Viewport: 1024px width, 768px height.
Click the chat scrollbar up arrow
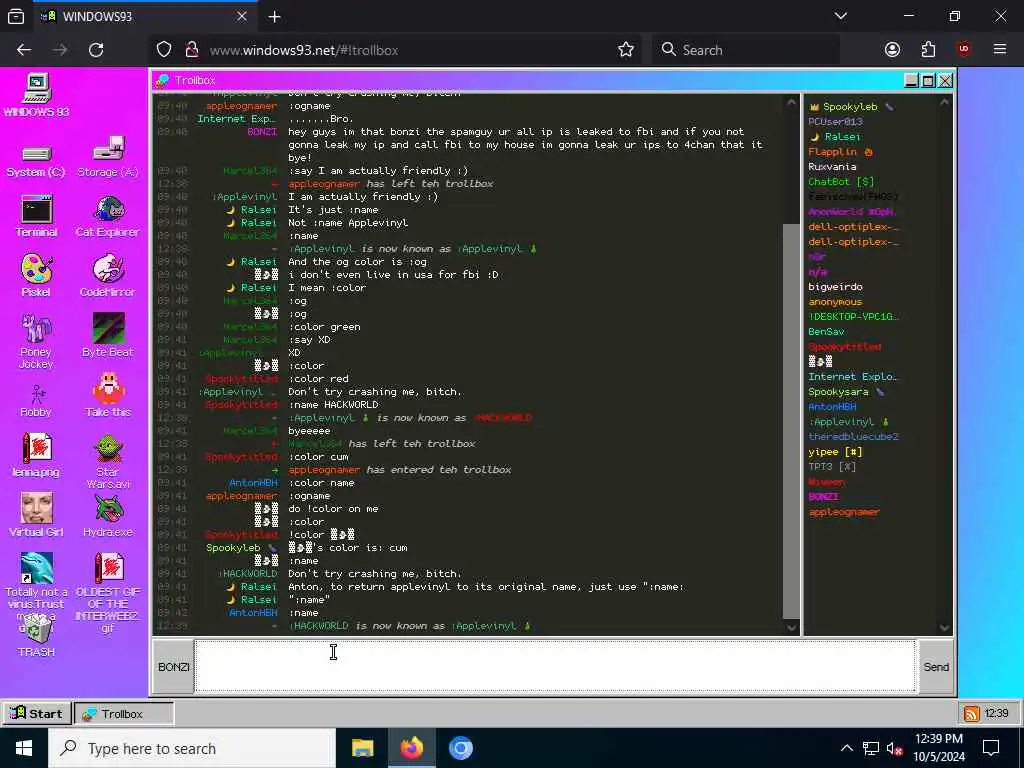(791, 102)
